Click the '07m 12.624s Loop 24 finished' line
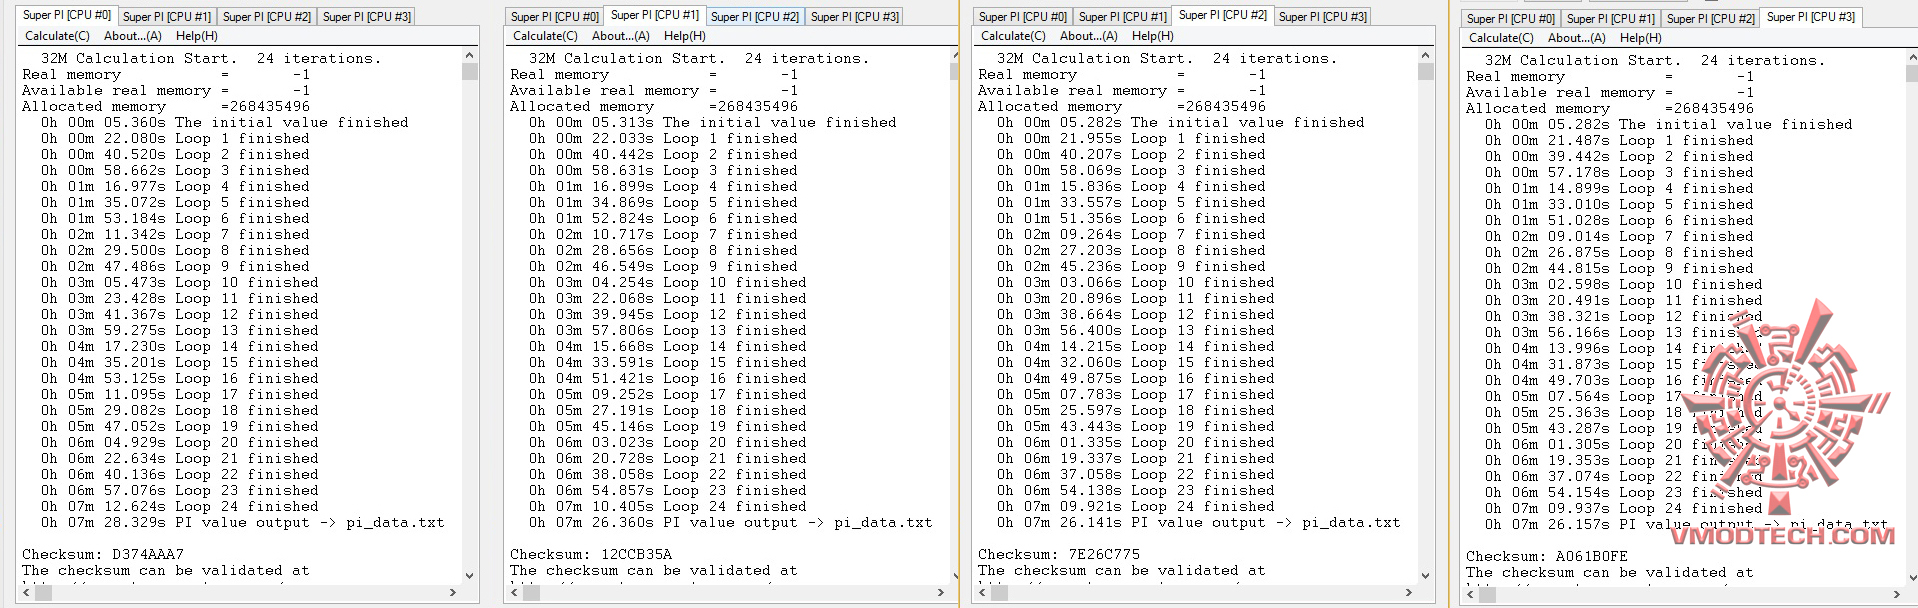Image resolution: width=1918 pixels, height=608 pixels. tap(180, 507)
